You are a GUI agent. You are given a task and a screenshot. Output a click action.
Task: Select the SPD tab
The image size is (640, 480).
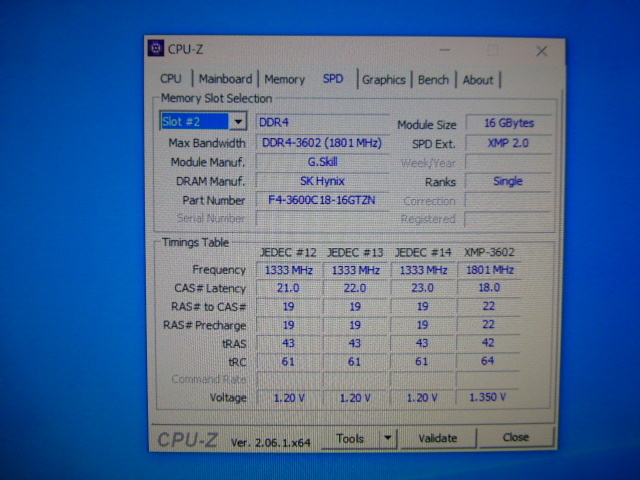[x=333, y=79]
